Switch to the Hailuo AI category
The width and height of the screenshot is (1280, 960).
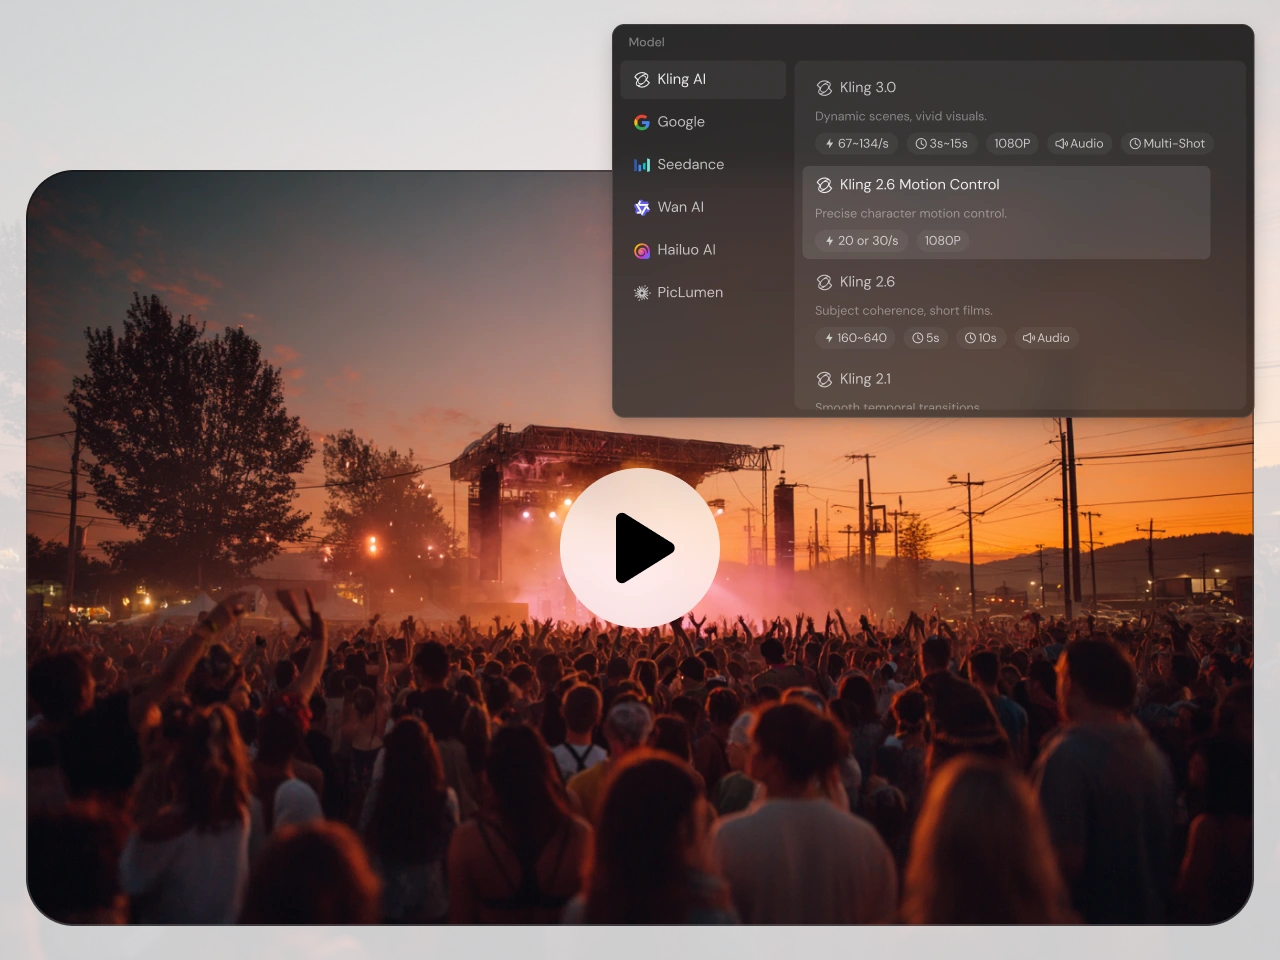coord(686,250)
